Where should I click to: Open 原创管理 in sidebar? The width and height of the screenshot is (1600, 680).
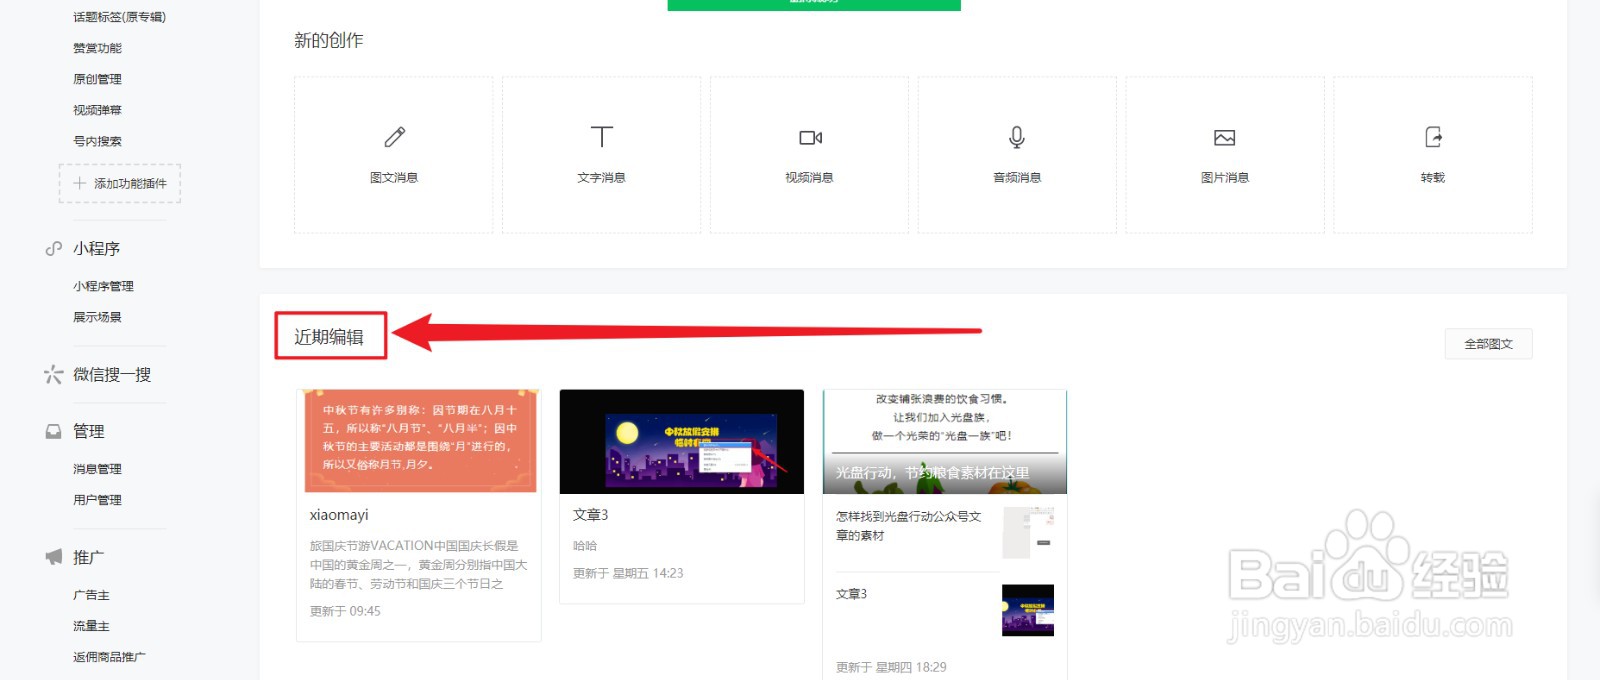click(97, 79)
